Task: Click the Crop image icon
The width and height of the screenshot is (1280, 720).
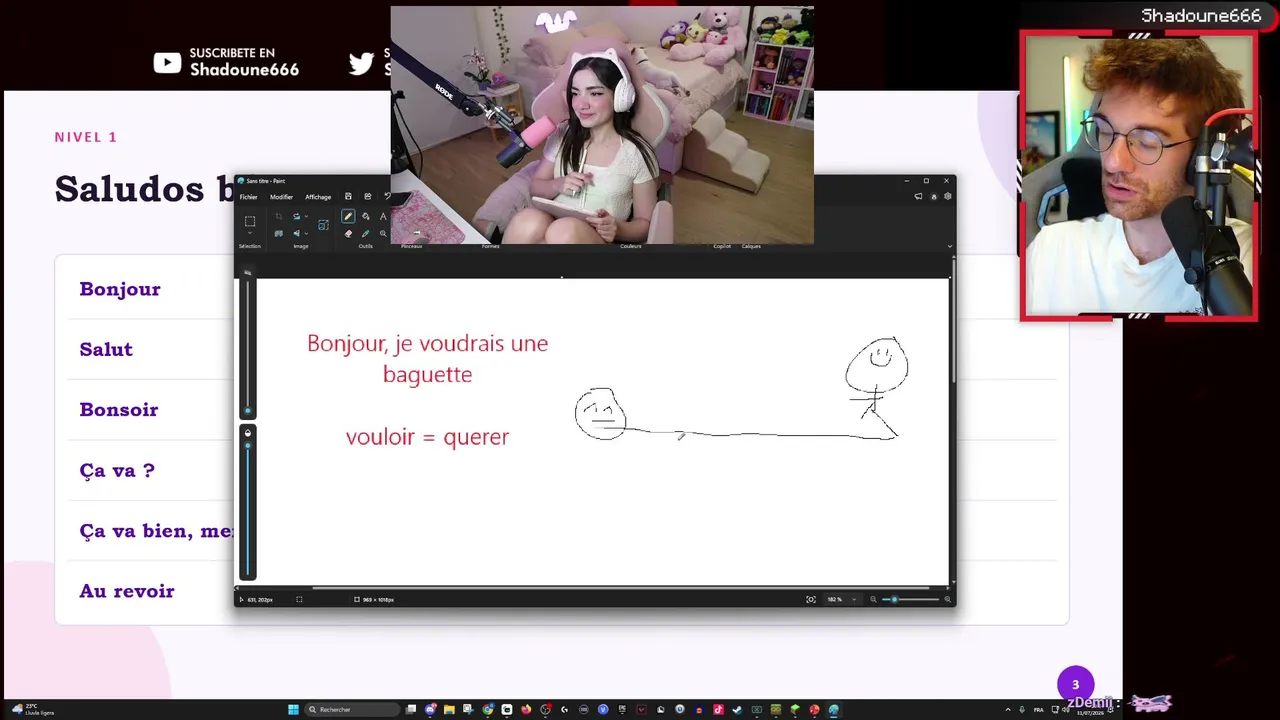Action: [278, 216]
